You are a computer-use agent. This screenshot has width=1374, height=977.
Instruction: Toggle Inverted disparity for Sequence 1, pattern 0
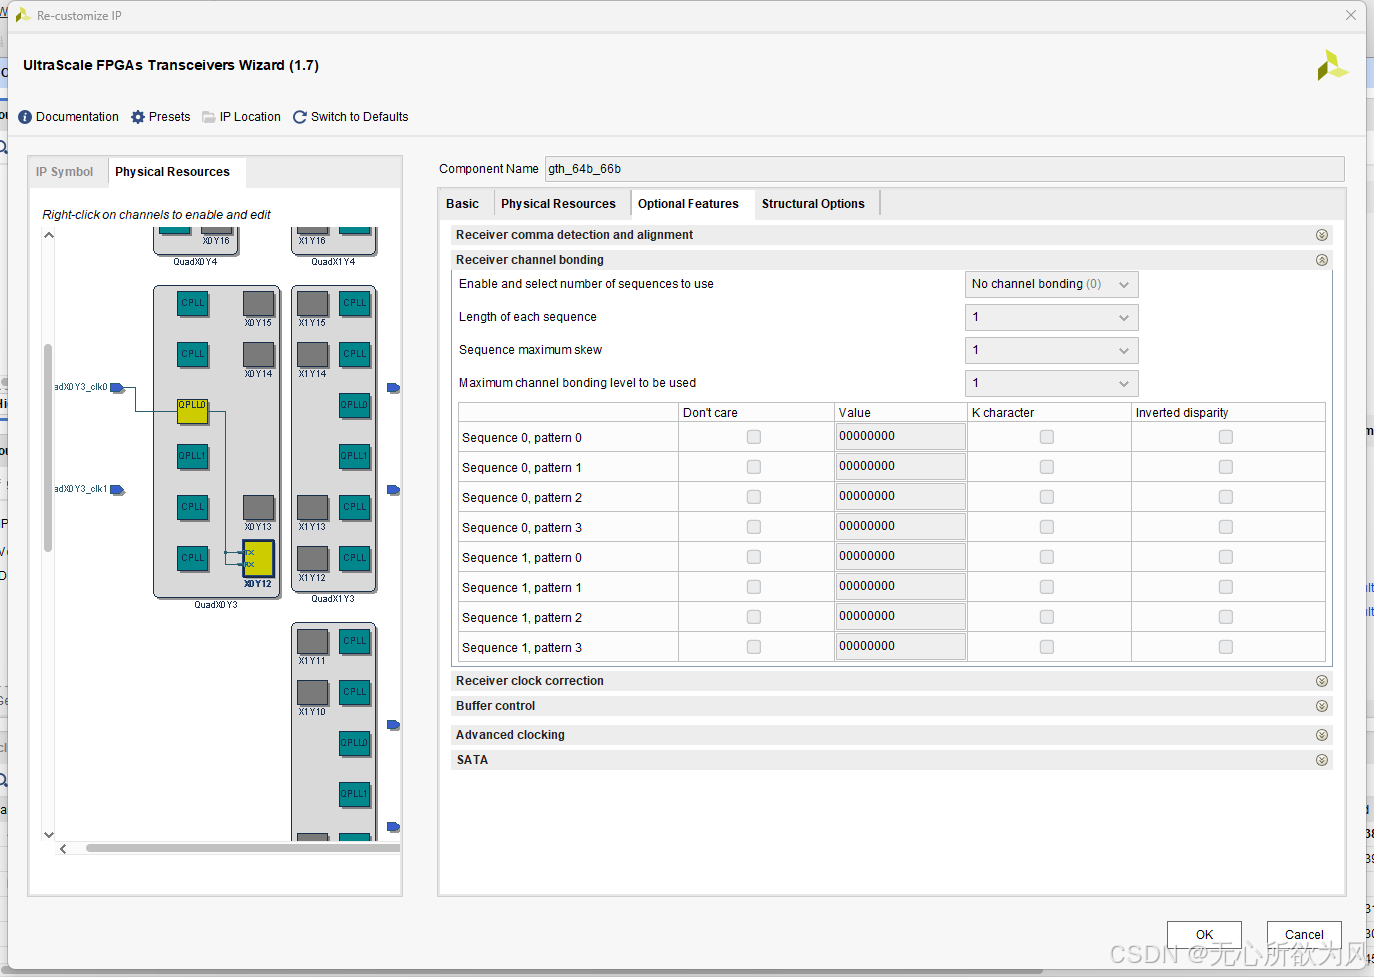[x=1226, y=557]
